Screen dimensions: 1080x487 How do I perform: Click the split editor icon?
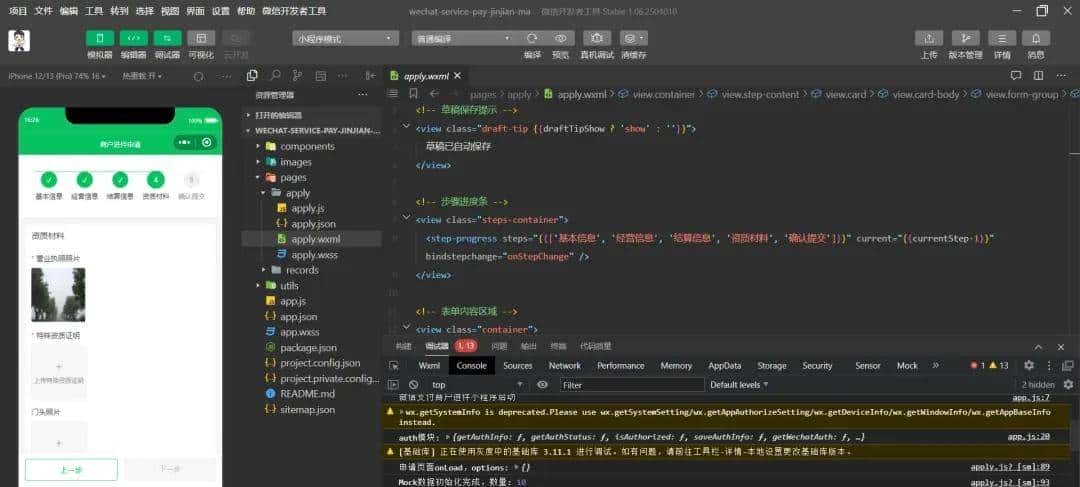pos(1039,76)
